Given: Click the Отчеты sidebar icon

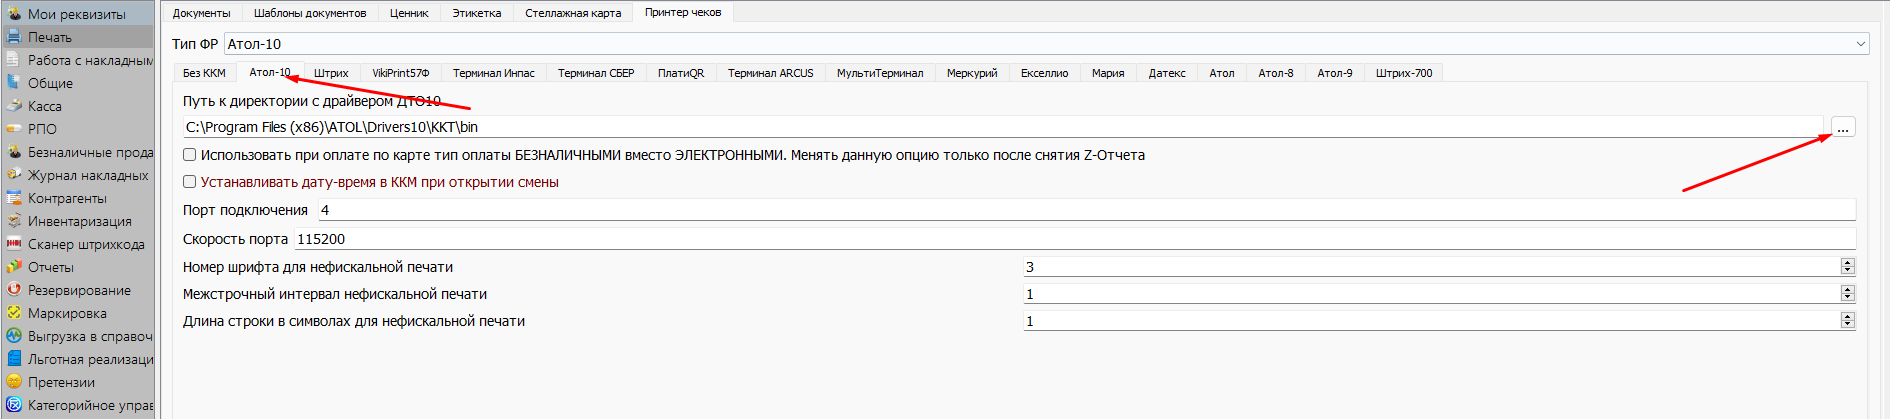Looking at the screenshot, I should click(14, 267).
